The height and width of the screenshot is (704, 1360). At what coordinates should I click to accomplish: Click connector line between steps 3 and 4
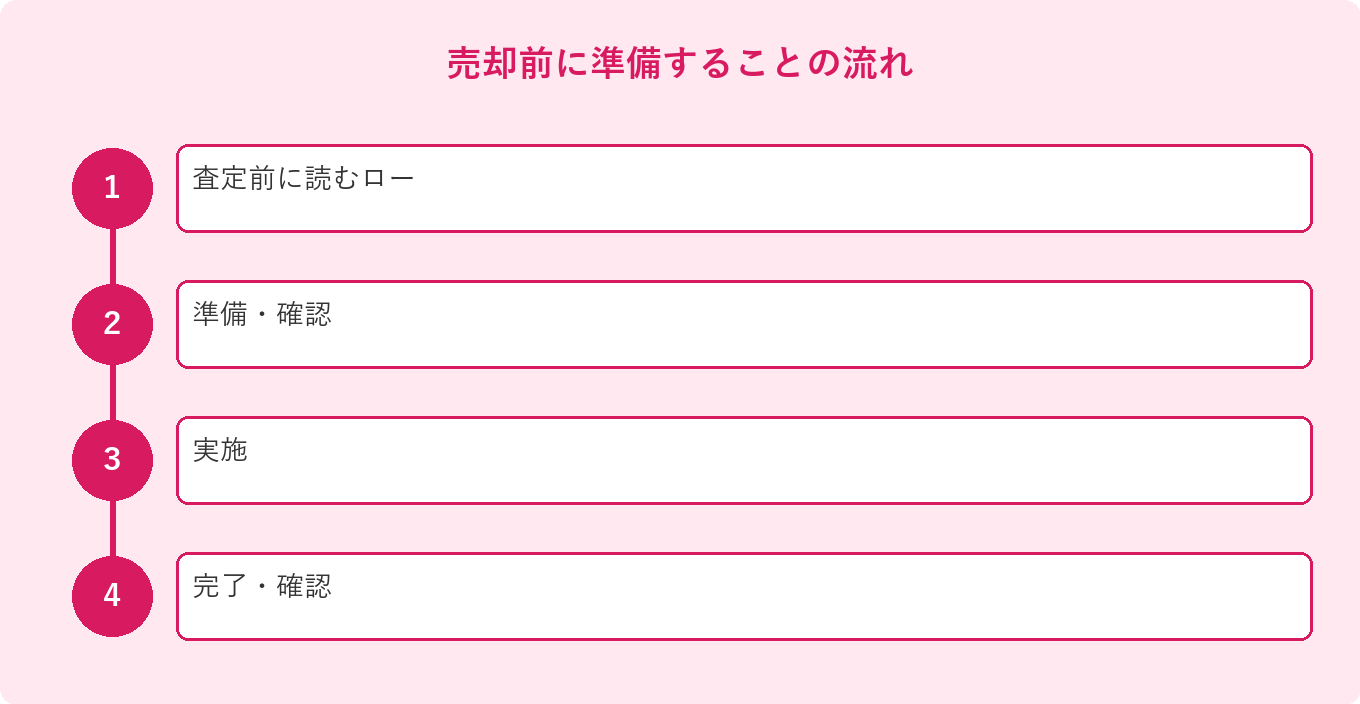tap(112, 528)
